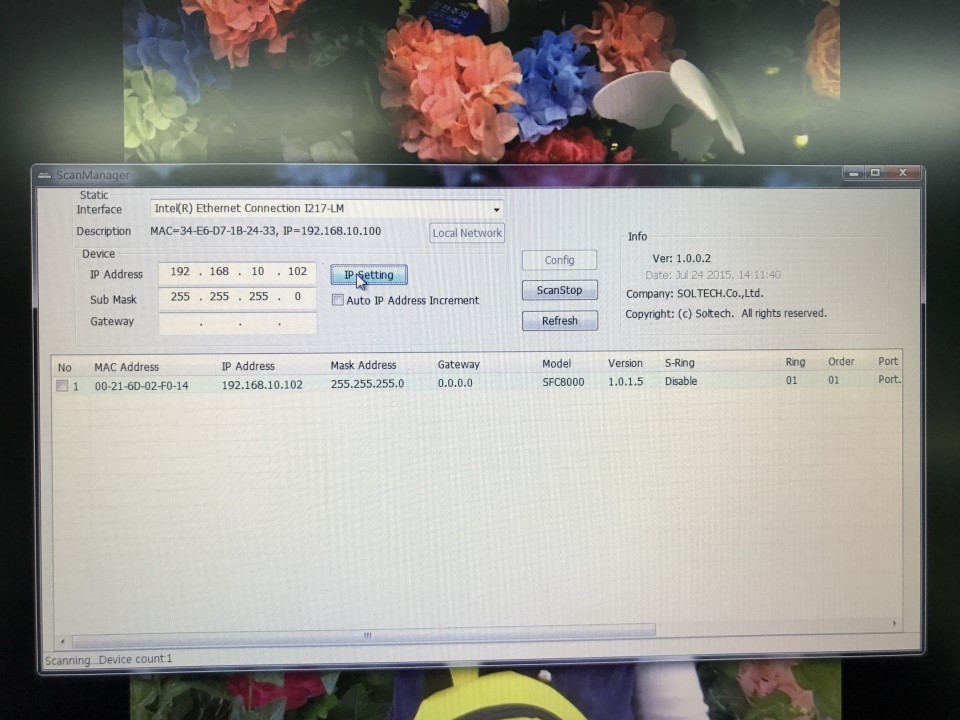Image resolution: width=960 pixels, height=720 pixels.
Task: Select the SFC8000 device row
Action: coord(400,384)
